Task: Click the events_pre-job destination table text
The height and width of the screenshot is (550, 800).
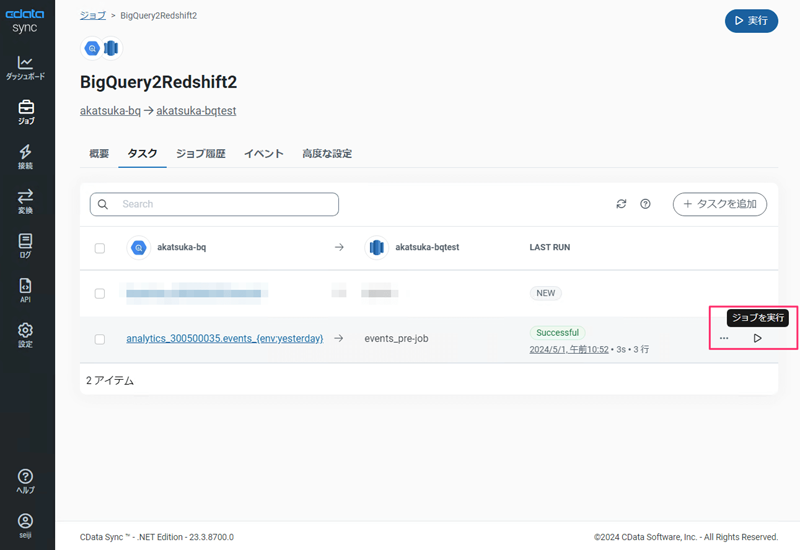Action: point(396,338)
